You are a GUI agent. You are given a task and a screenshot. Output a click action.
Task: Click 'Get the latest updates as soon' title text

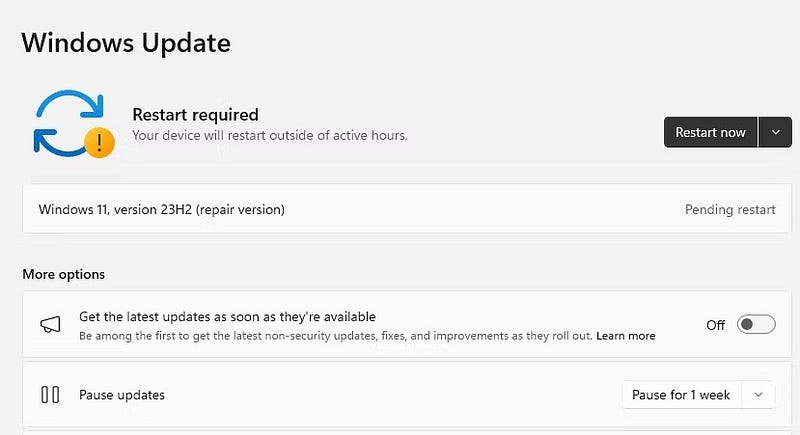pyautogui.click(x=227, y=317)
